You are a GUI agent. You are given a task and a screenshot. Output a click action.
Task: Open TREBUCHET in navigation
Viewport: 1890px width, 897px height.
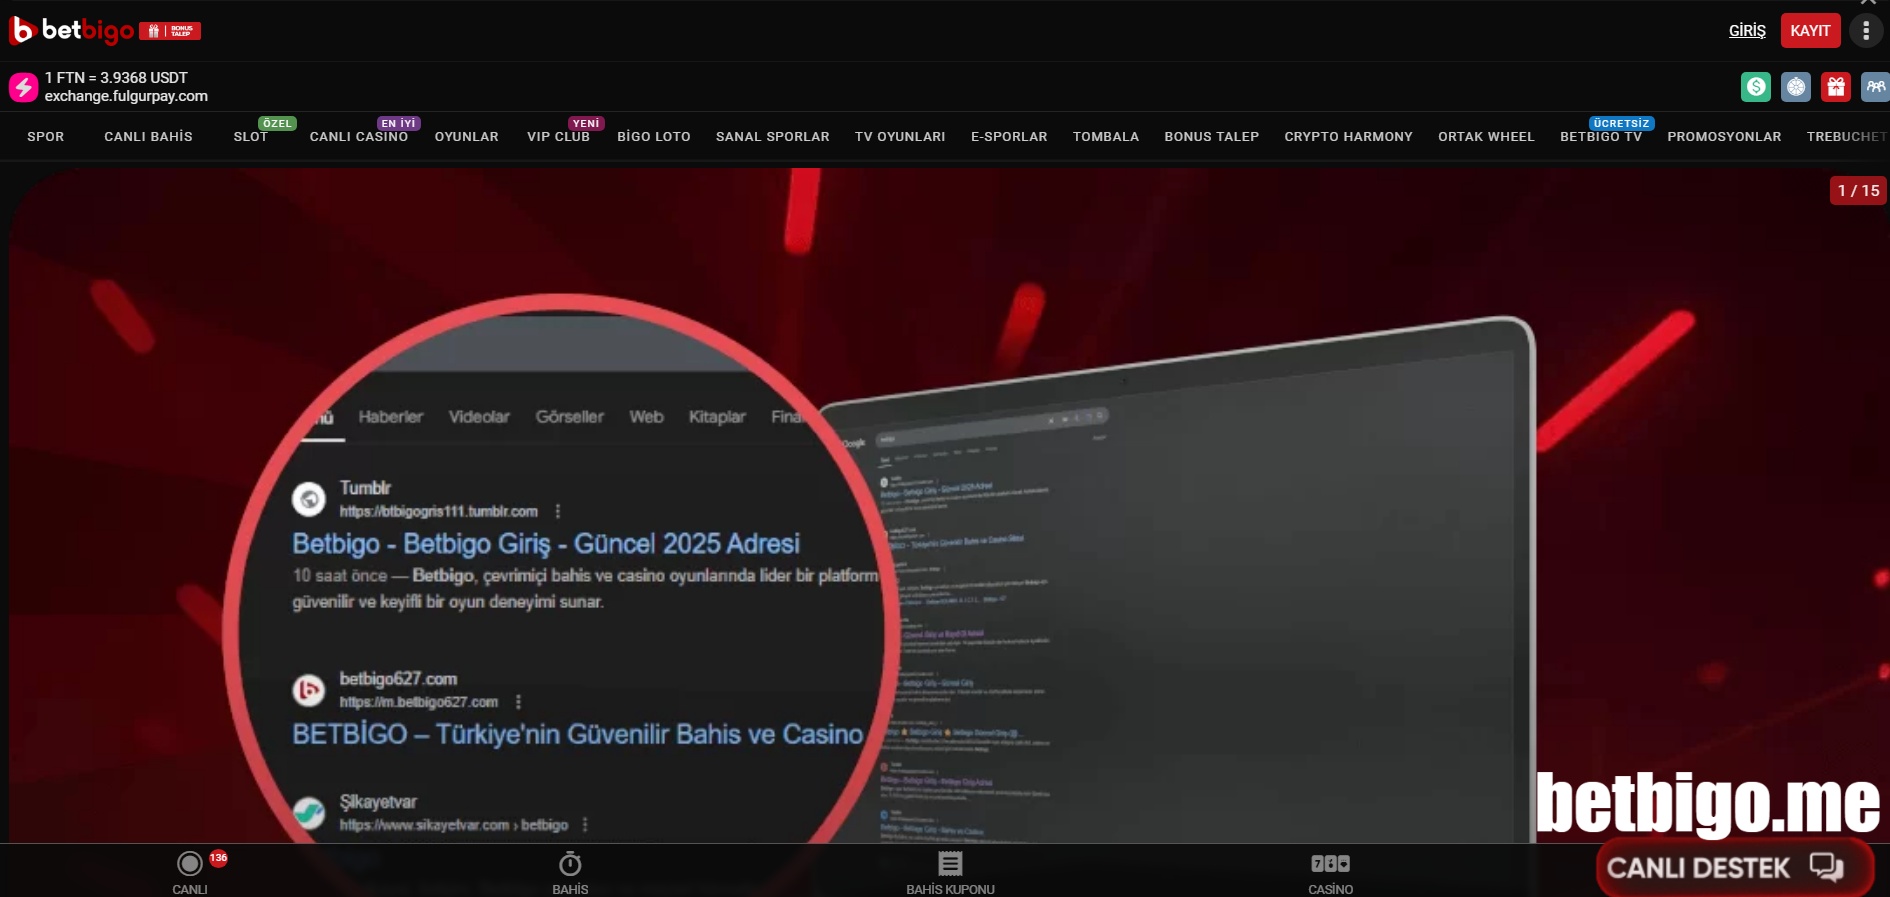tap(1847, 137)
